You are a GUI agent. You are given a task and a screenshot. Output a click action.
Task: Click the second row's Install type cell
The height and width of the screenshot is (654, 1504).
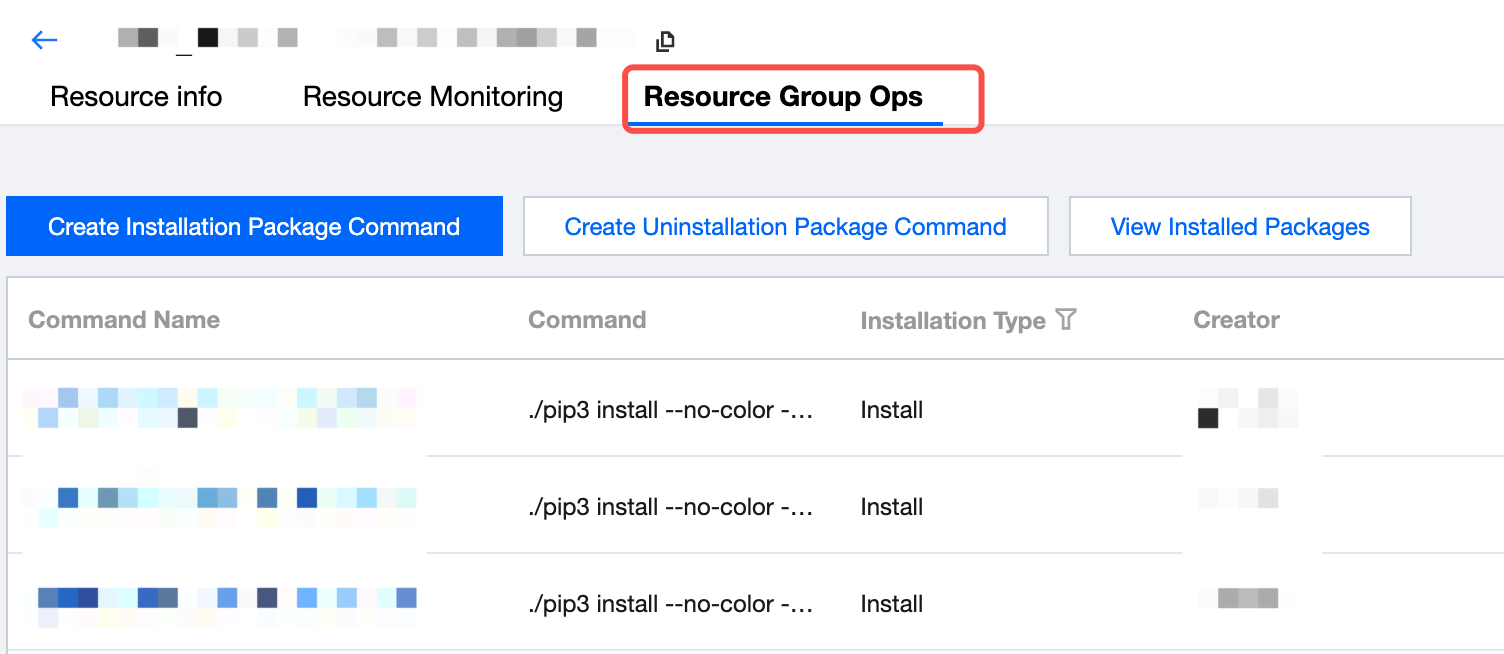coord(891,507)
